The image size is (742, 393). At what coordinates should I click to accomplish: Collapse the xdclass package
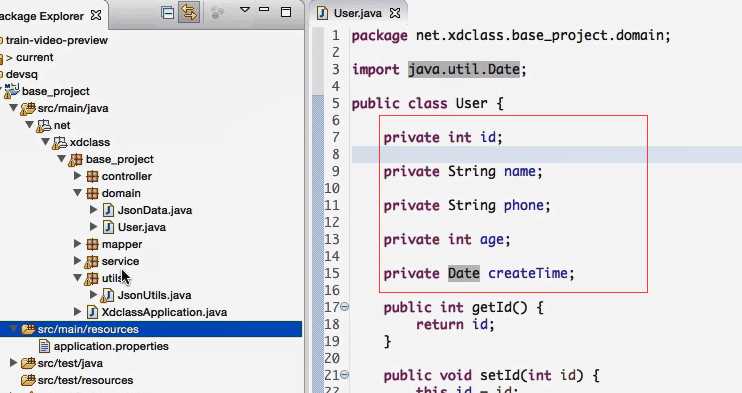(45, 142)
